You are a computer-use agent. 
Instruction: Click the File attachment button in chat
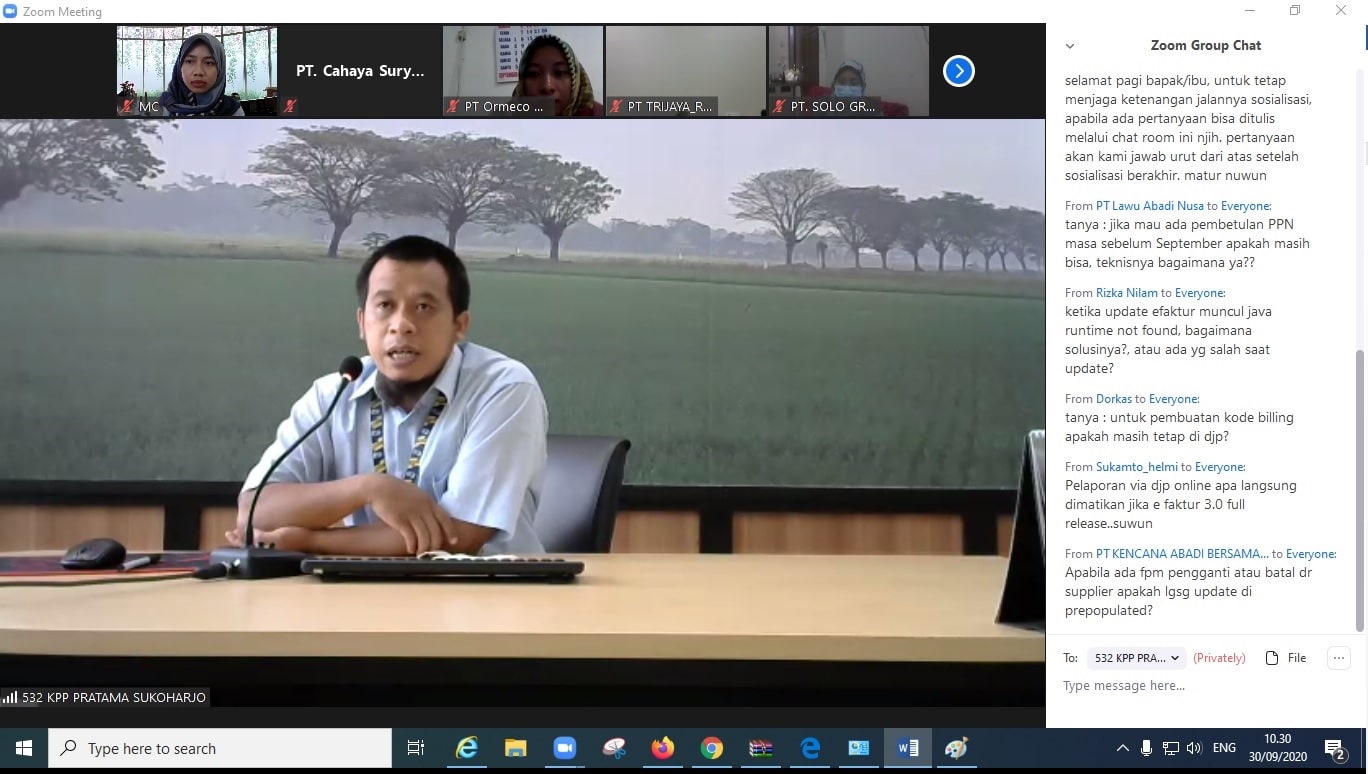point(1286,658)
